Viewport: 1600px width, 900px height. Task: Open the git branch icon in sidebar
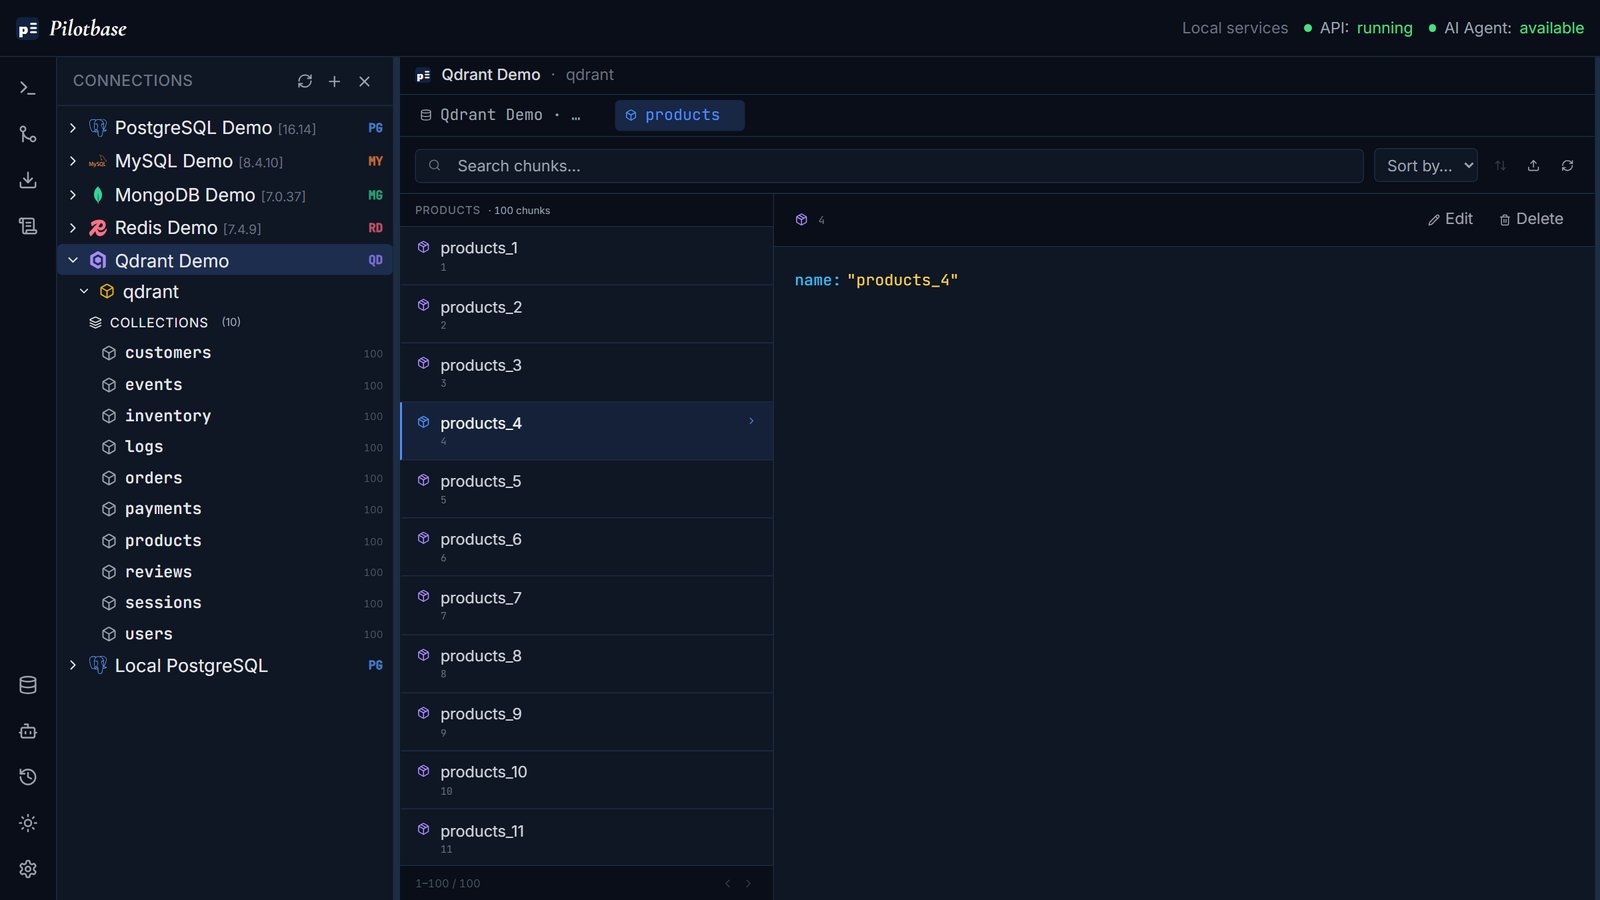point(28,134)
